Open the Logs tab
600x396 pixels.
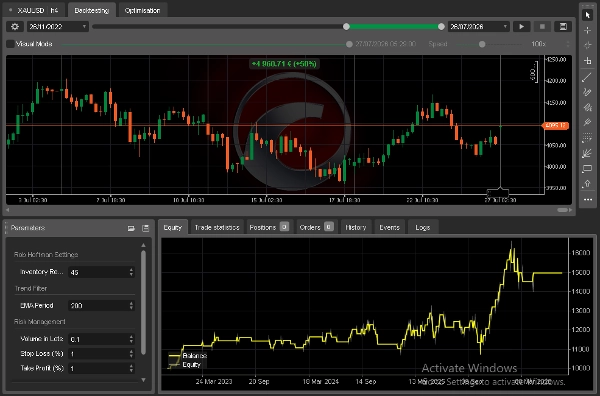423,227
